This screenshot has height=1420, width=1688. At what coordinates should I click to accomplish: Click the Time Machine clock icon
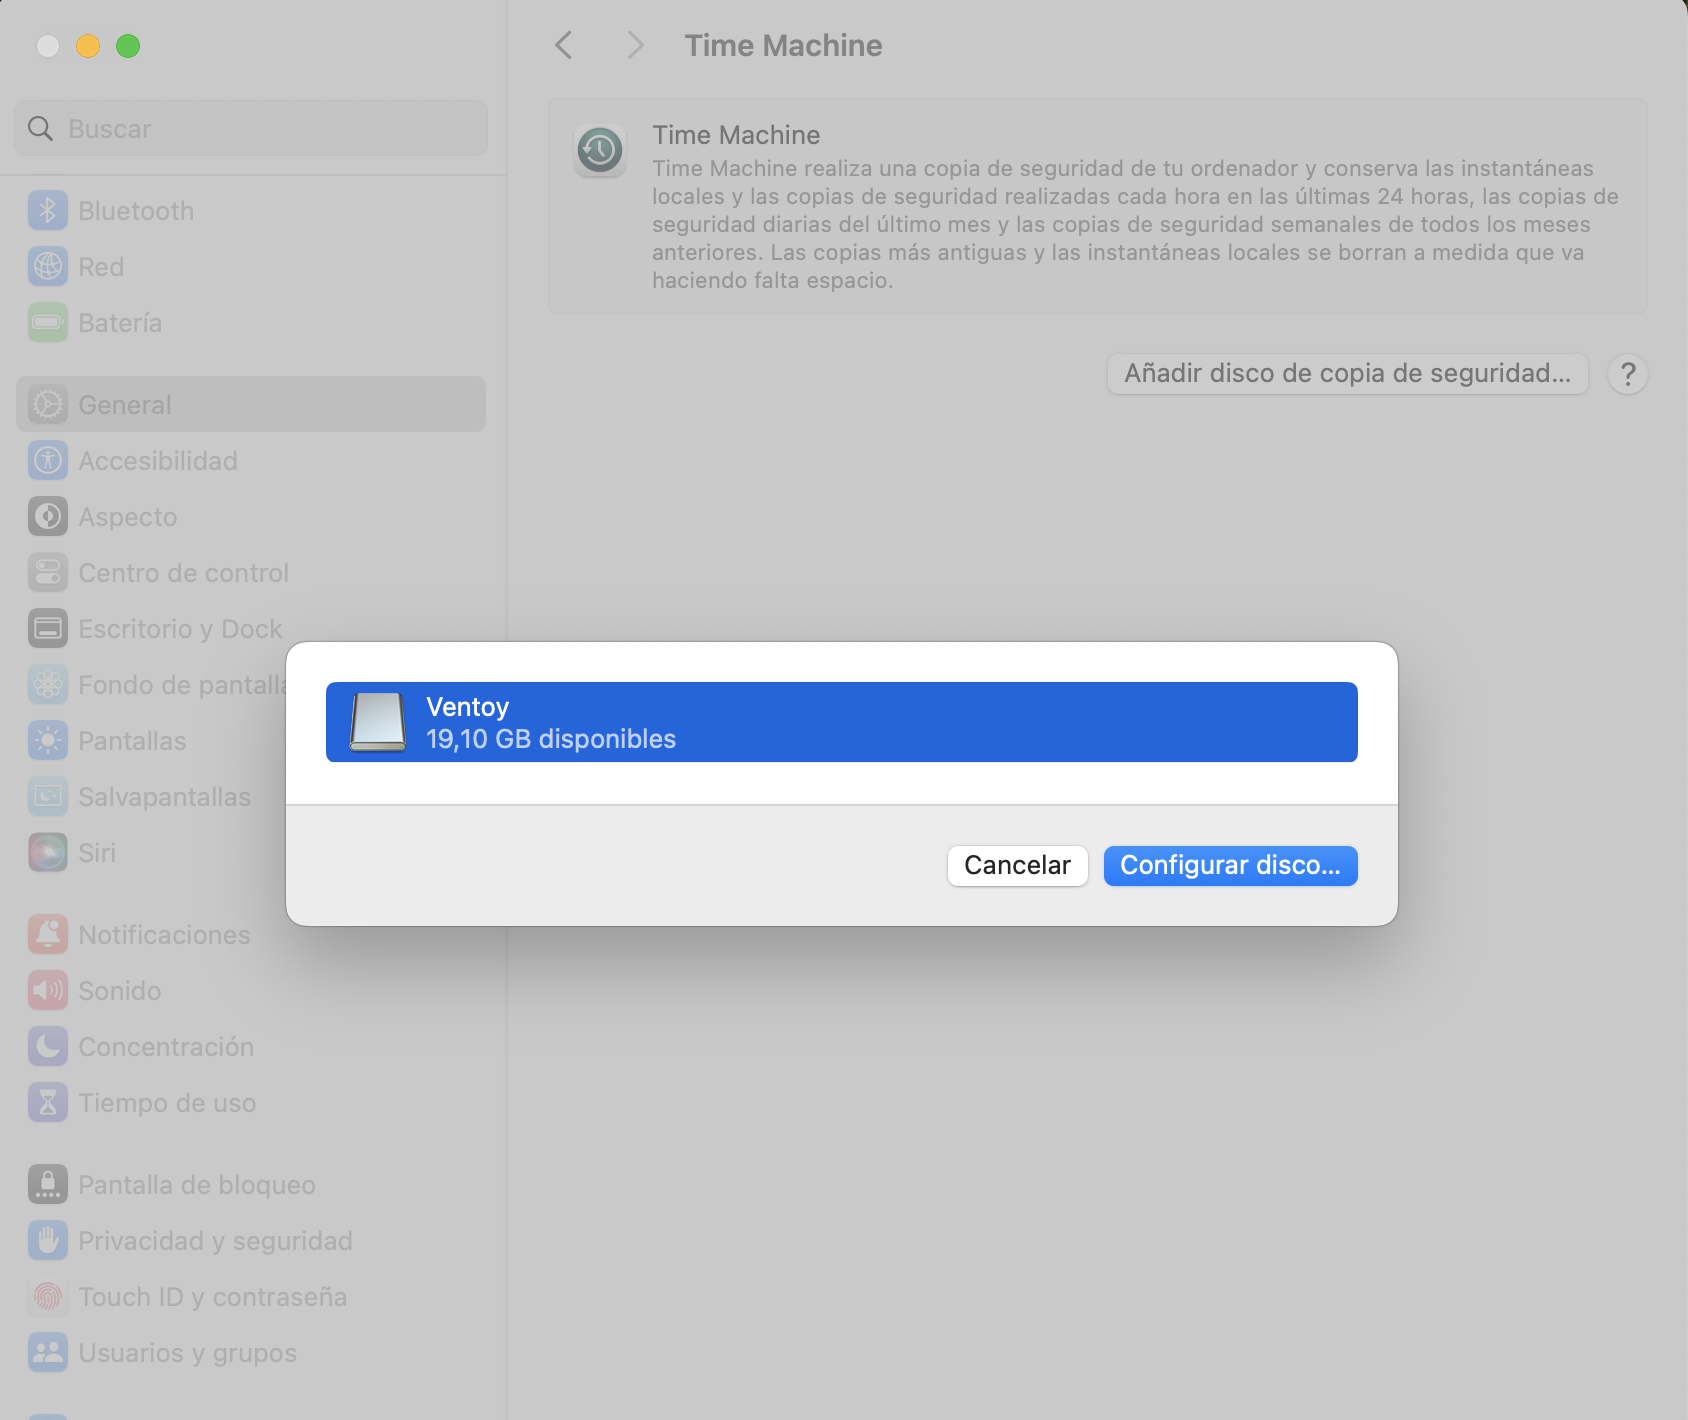click(600, 151)
